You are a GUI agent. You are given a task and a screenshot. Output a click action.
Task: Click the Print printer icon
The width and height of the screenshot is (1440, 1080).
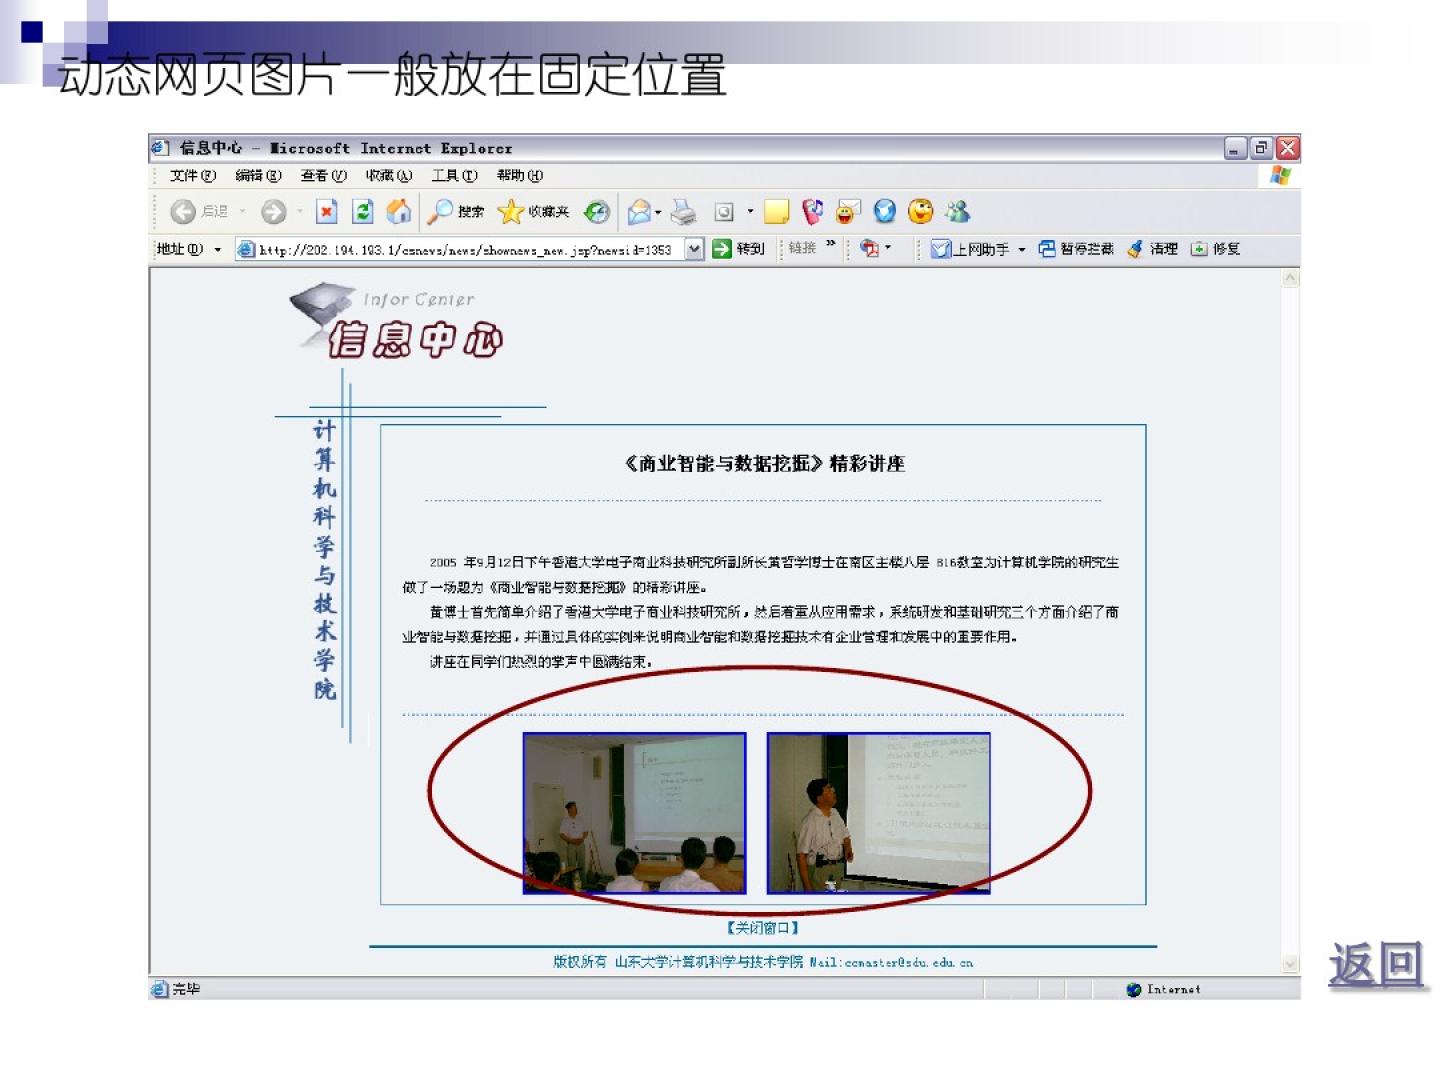[684, 212]
